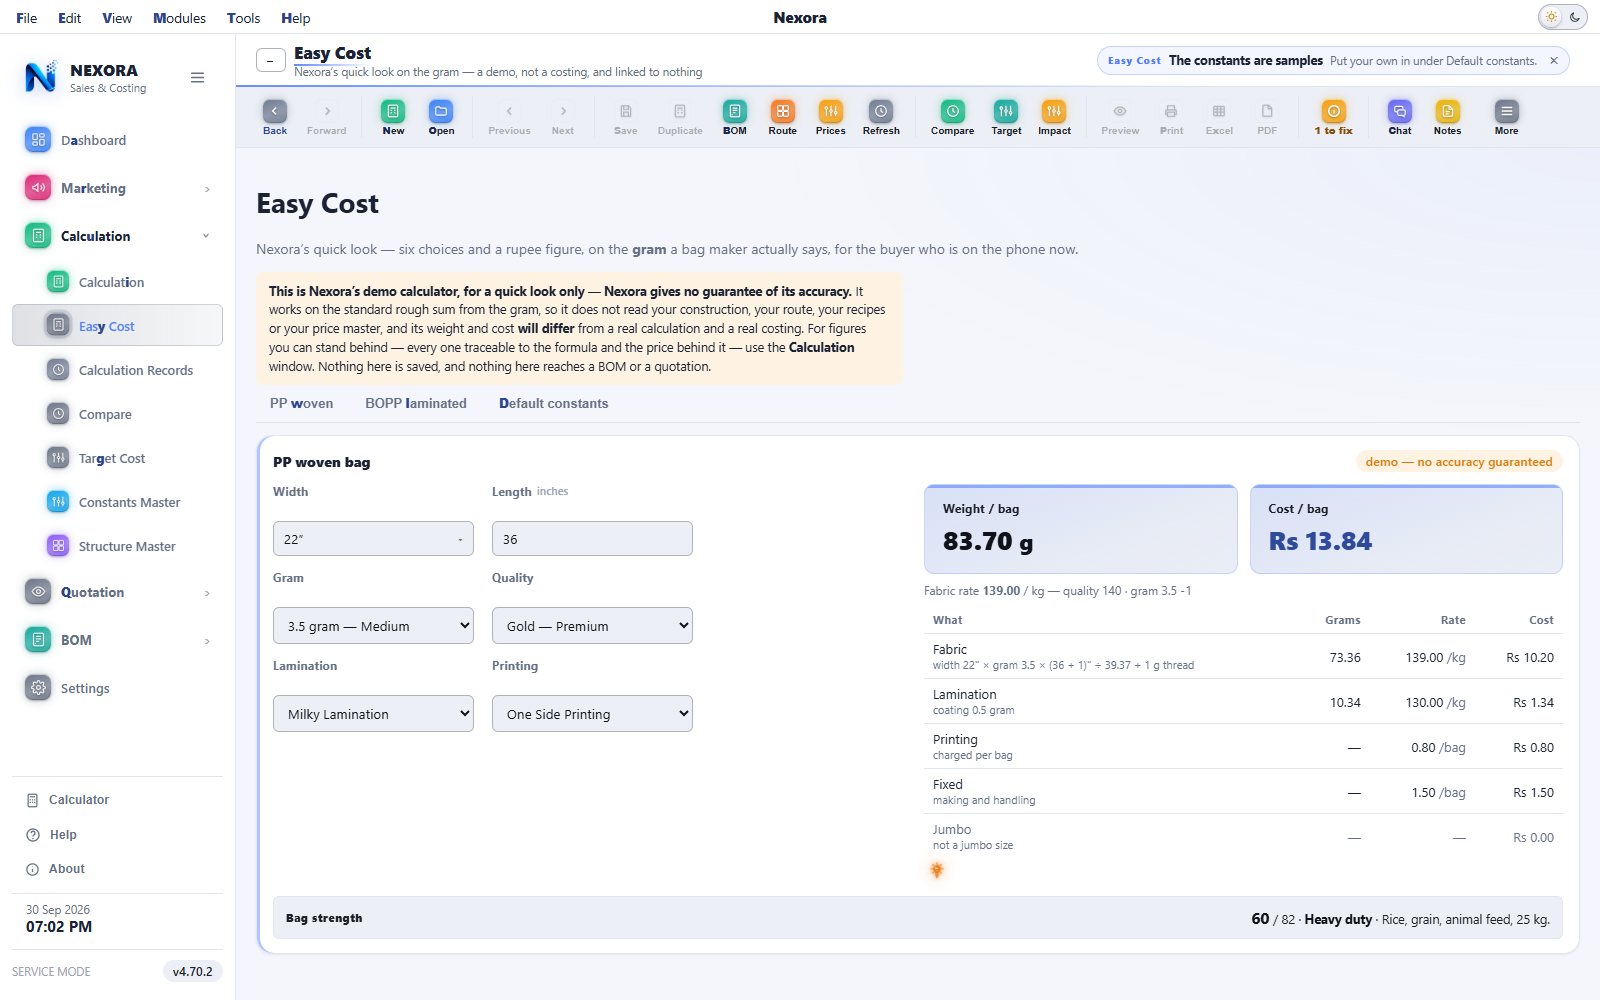Open the Gram dropdown showing 3.5 gram Medium

373,626
